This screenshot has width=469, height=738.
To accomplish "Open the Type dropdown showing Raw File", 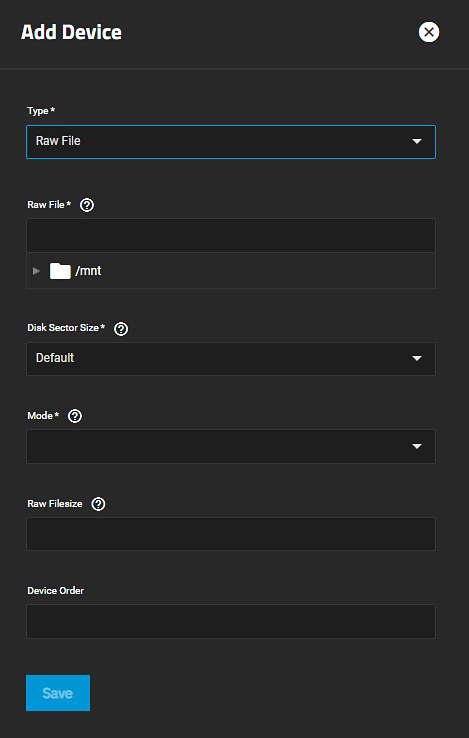I will point(231,142).
